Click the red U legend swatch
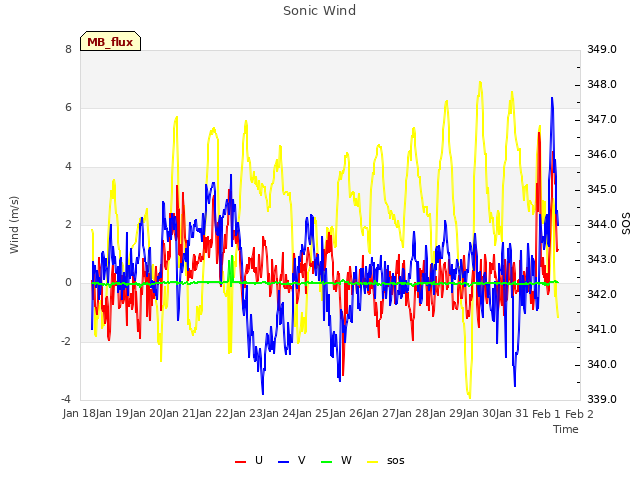This screenshot has height=480, width=640. [240, 462]
